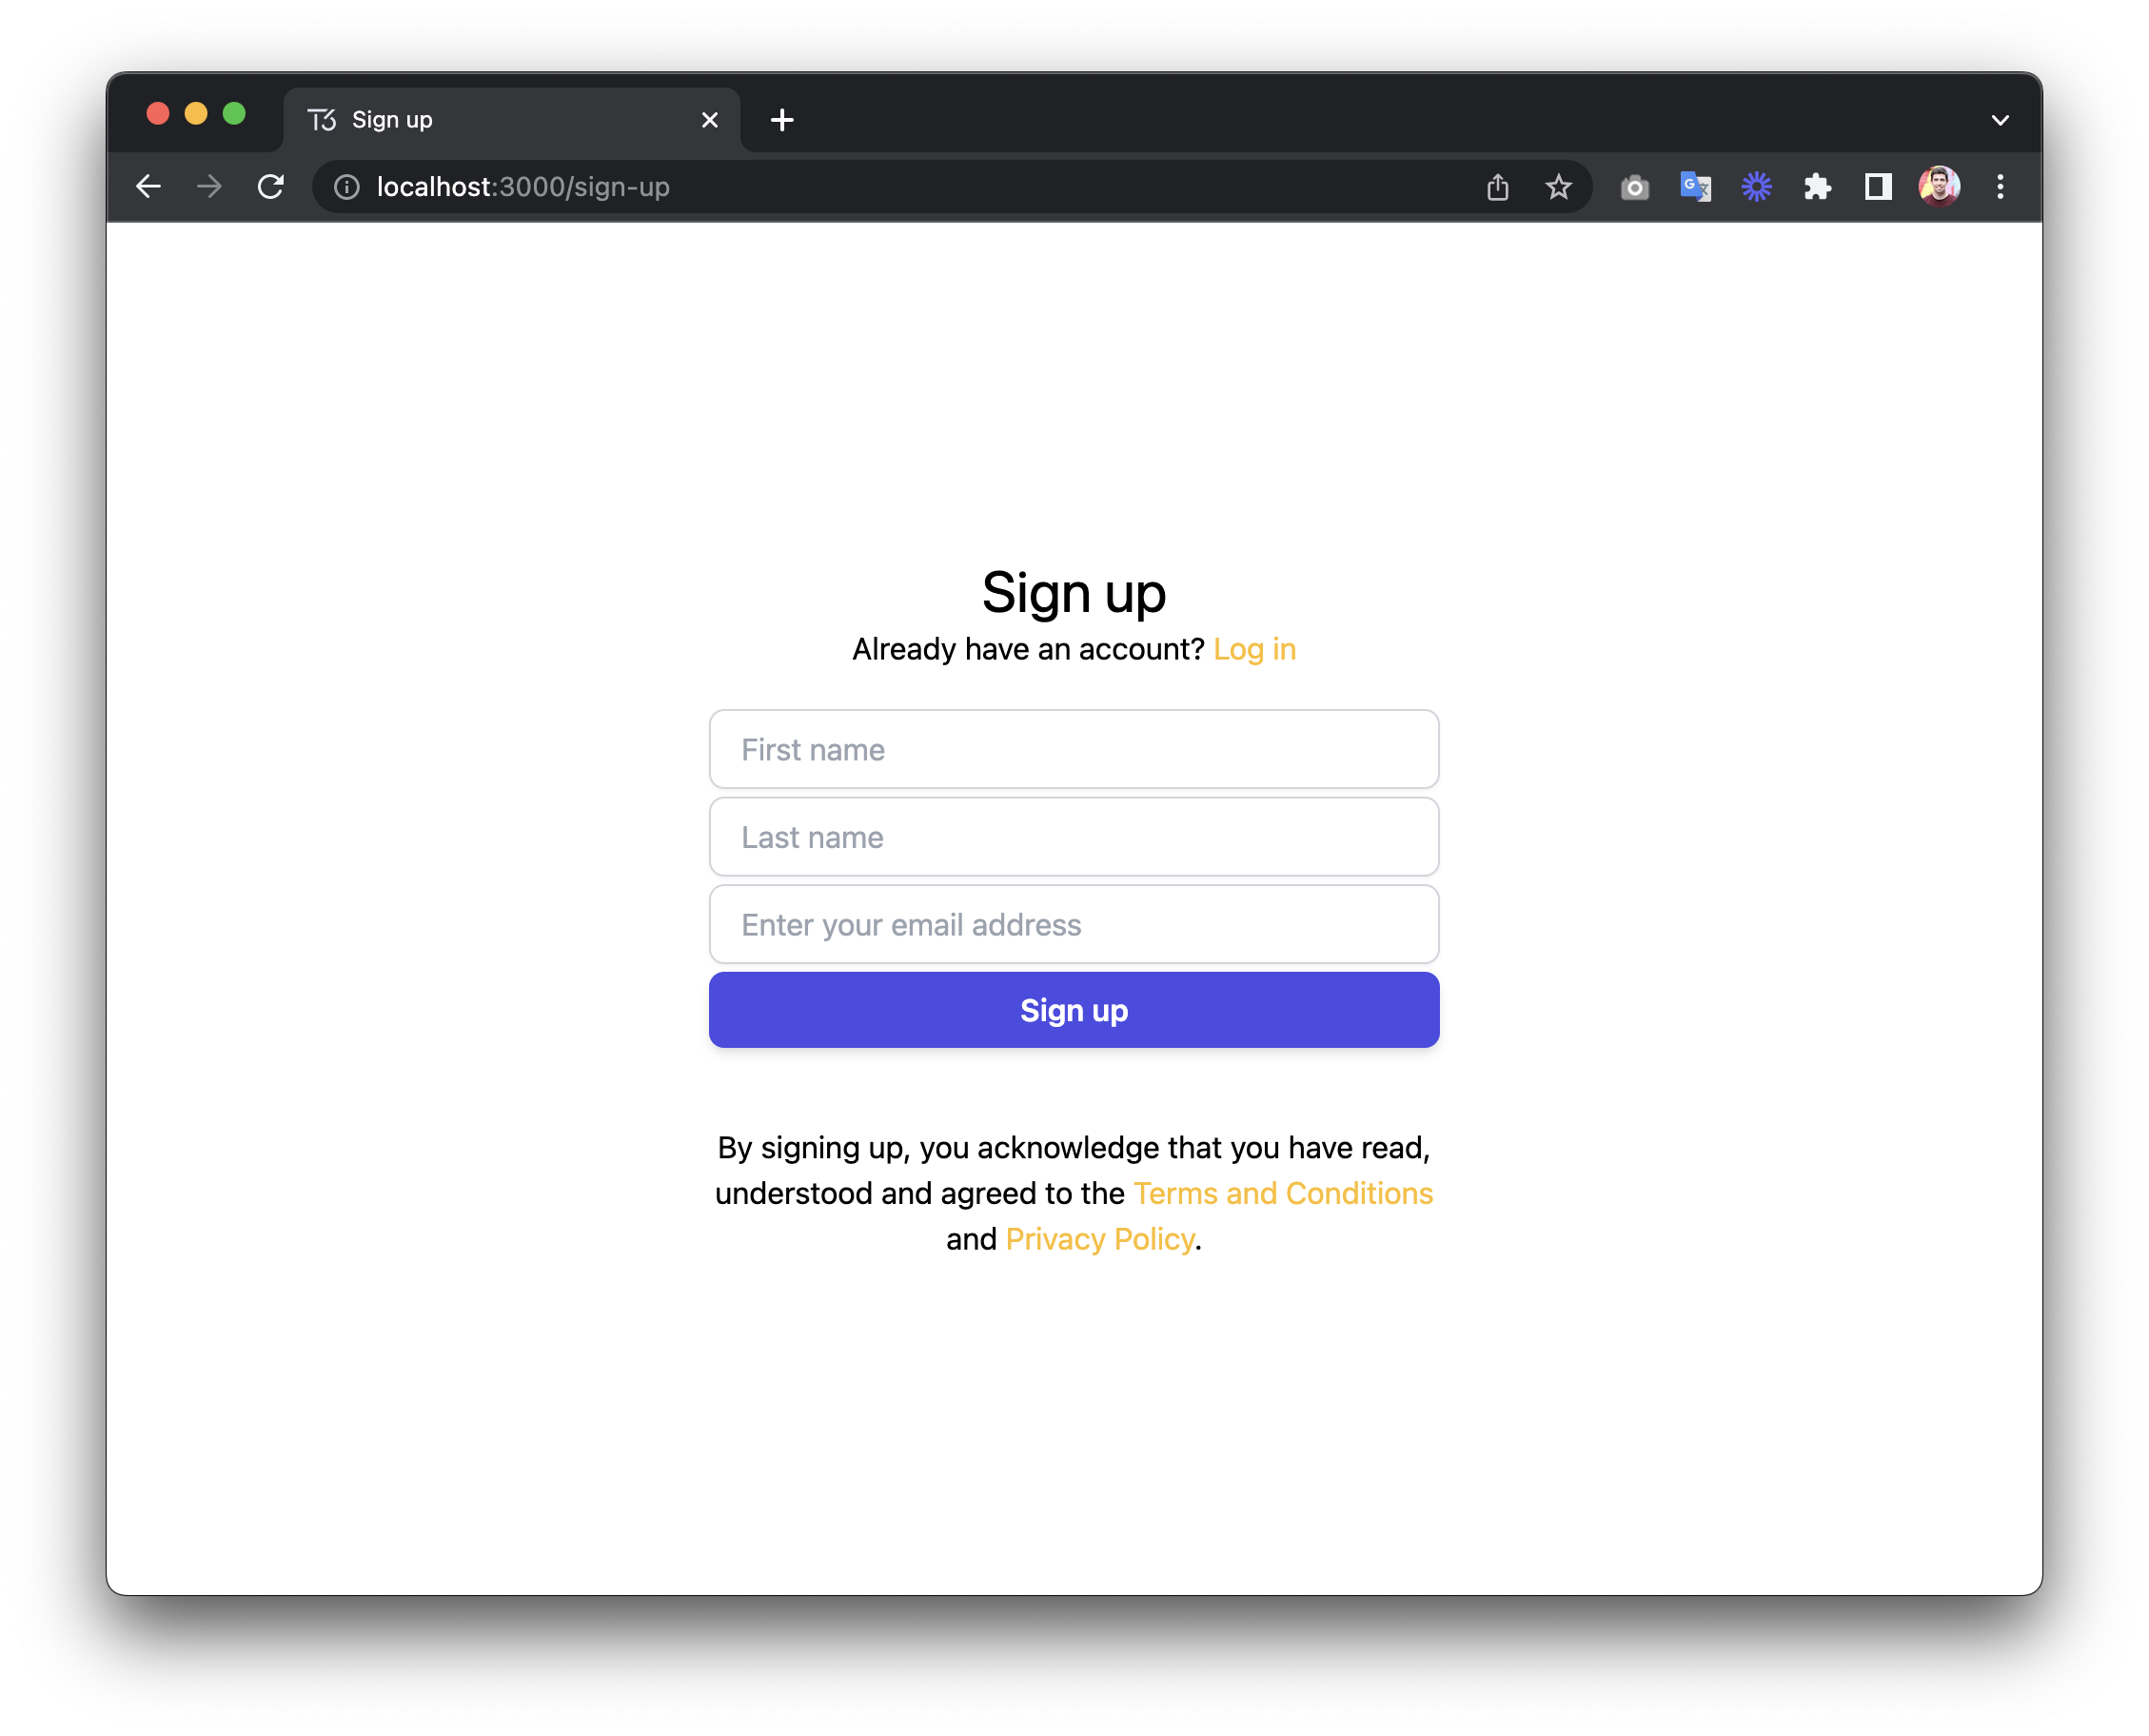Open the Chrome profile avatar
Viewport: 2149px width, 1736px height.
(1939, 186)
